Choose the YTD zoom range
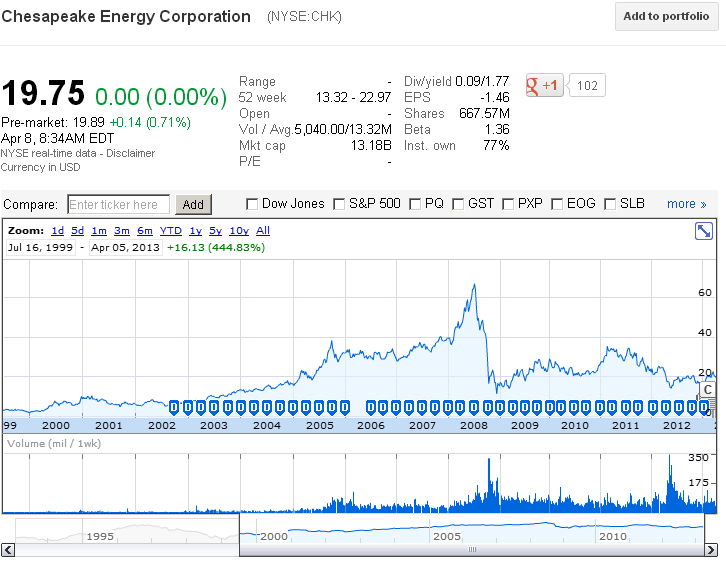The height and width of the screenshot is (563, 726). (x=170, y=231)
